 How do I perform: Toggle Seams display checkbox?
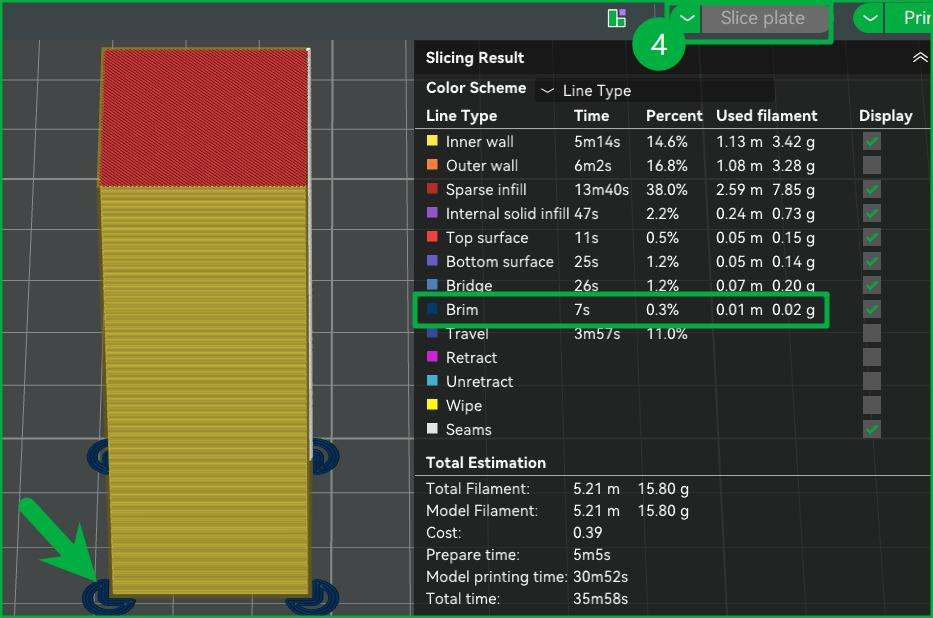tap(872, 429)
